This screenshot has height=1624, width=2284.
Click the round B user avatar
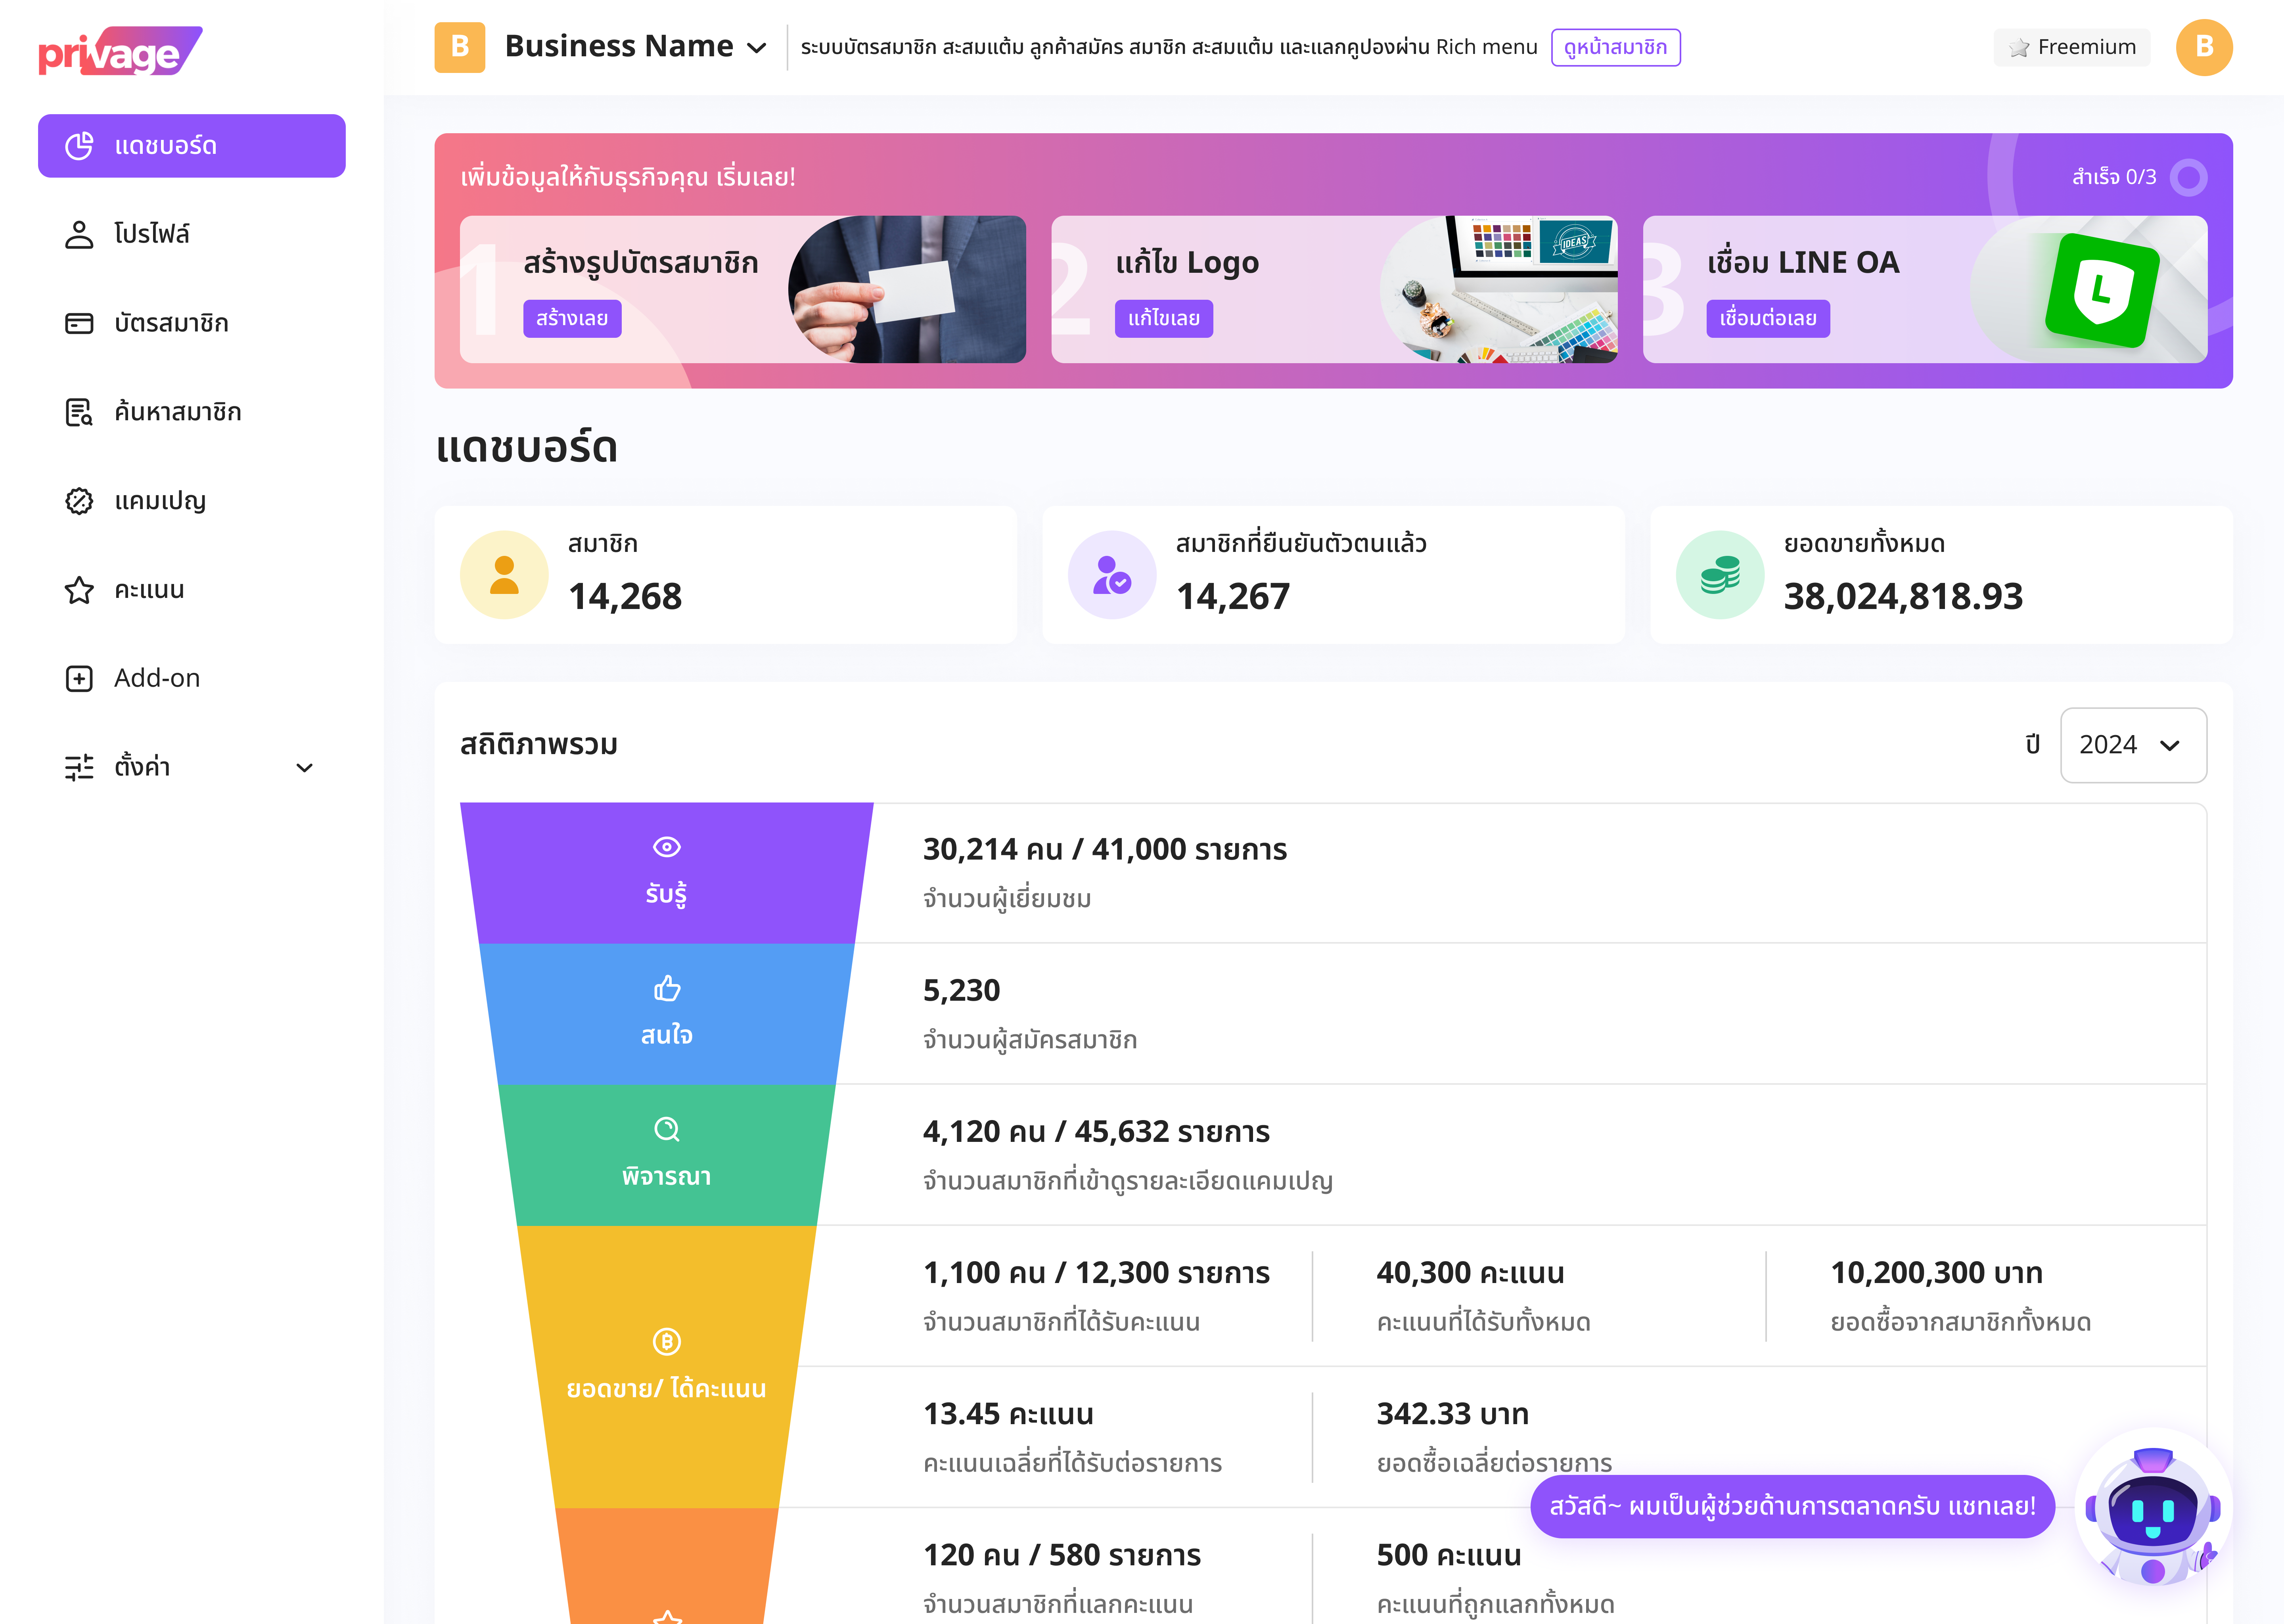2203,47
